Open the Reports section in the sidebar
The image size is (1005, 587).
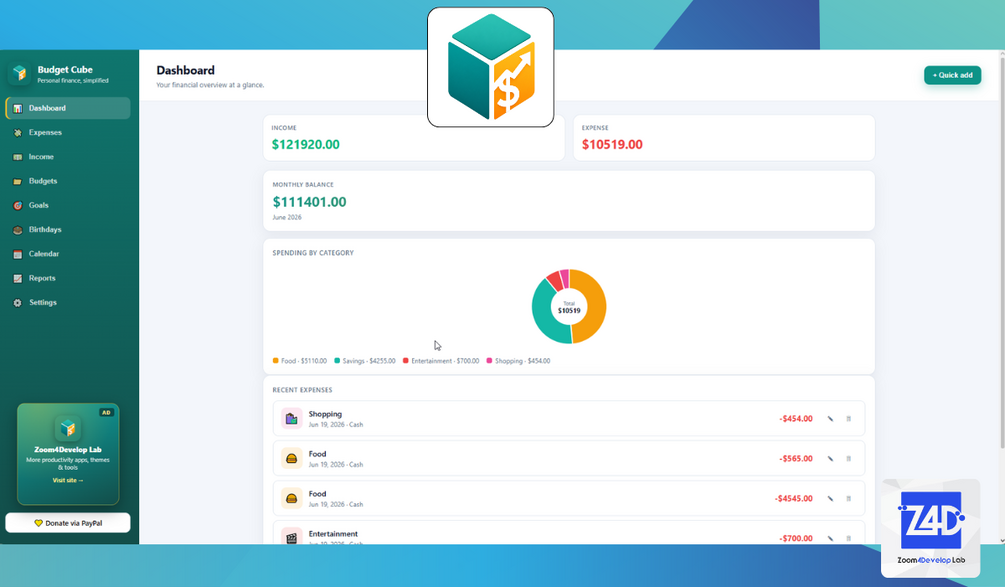tap(68, 278)
